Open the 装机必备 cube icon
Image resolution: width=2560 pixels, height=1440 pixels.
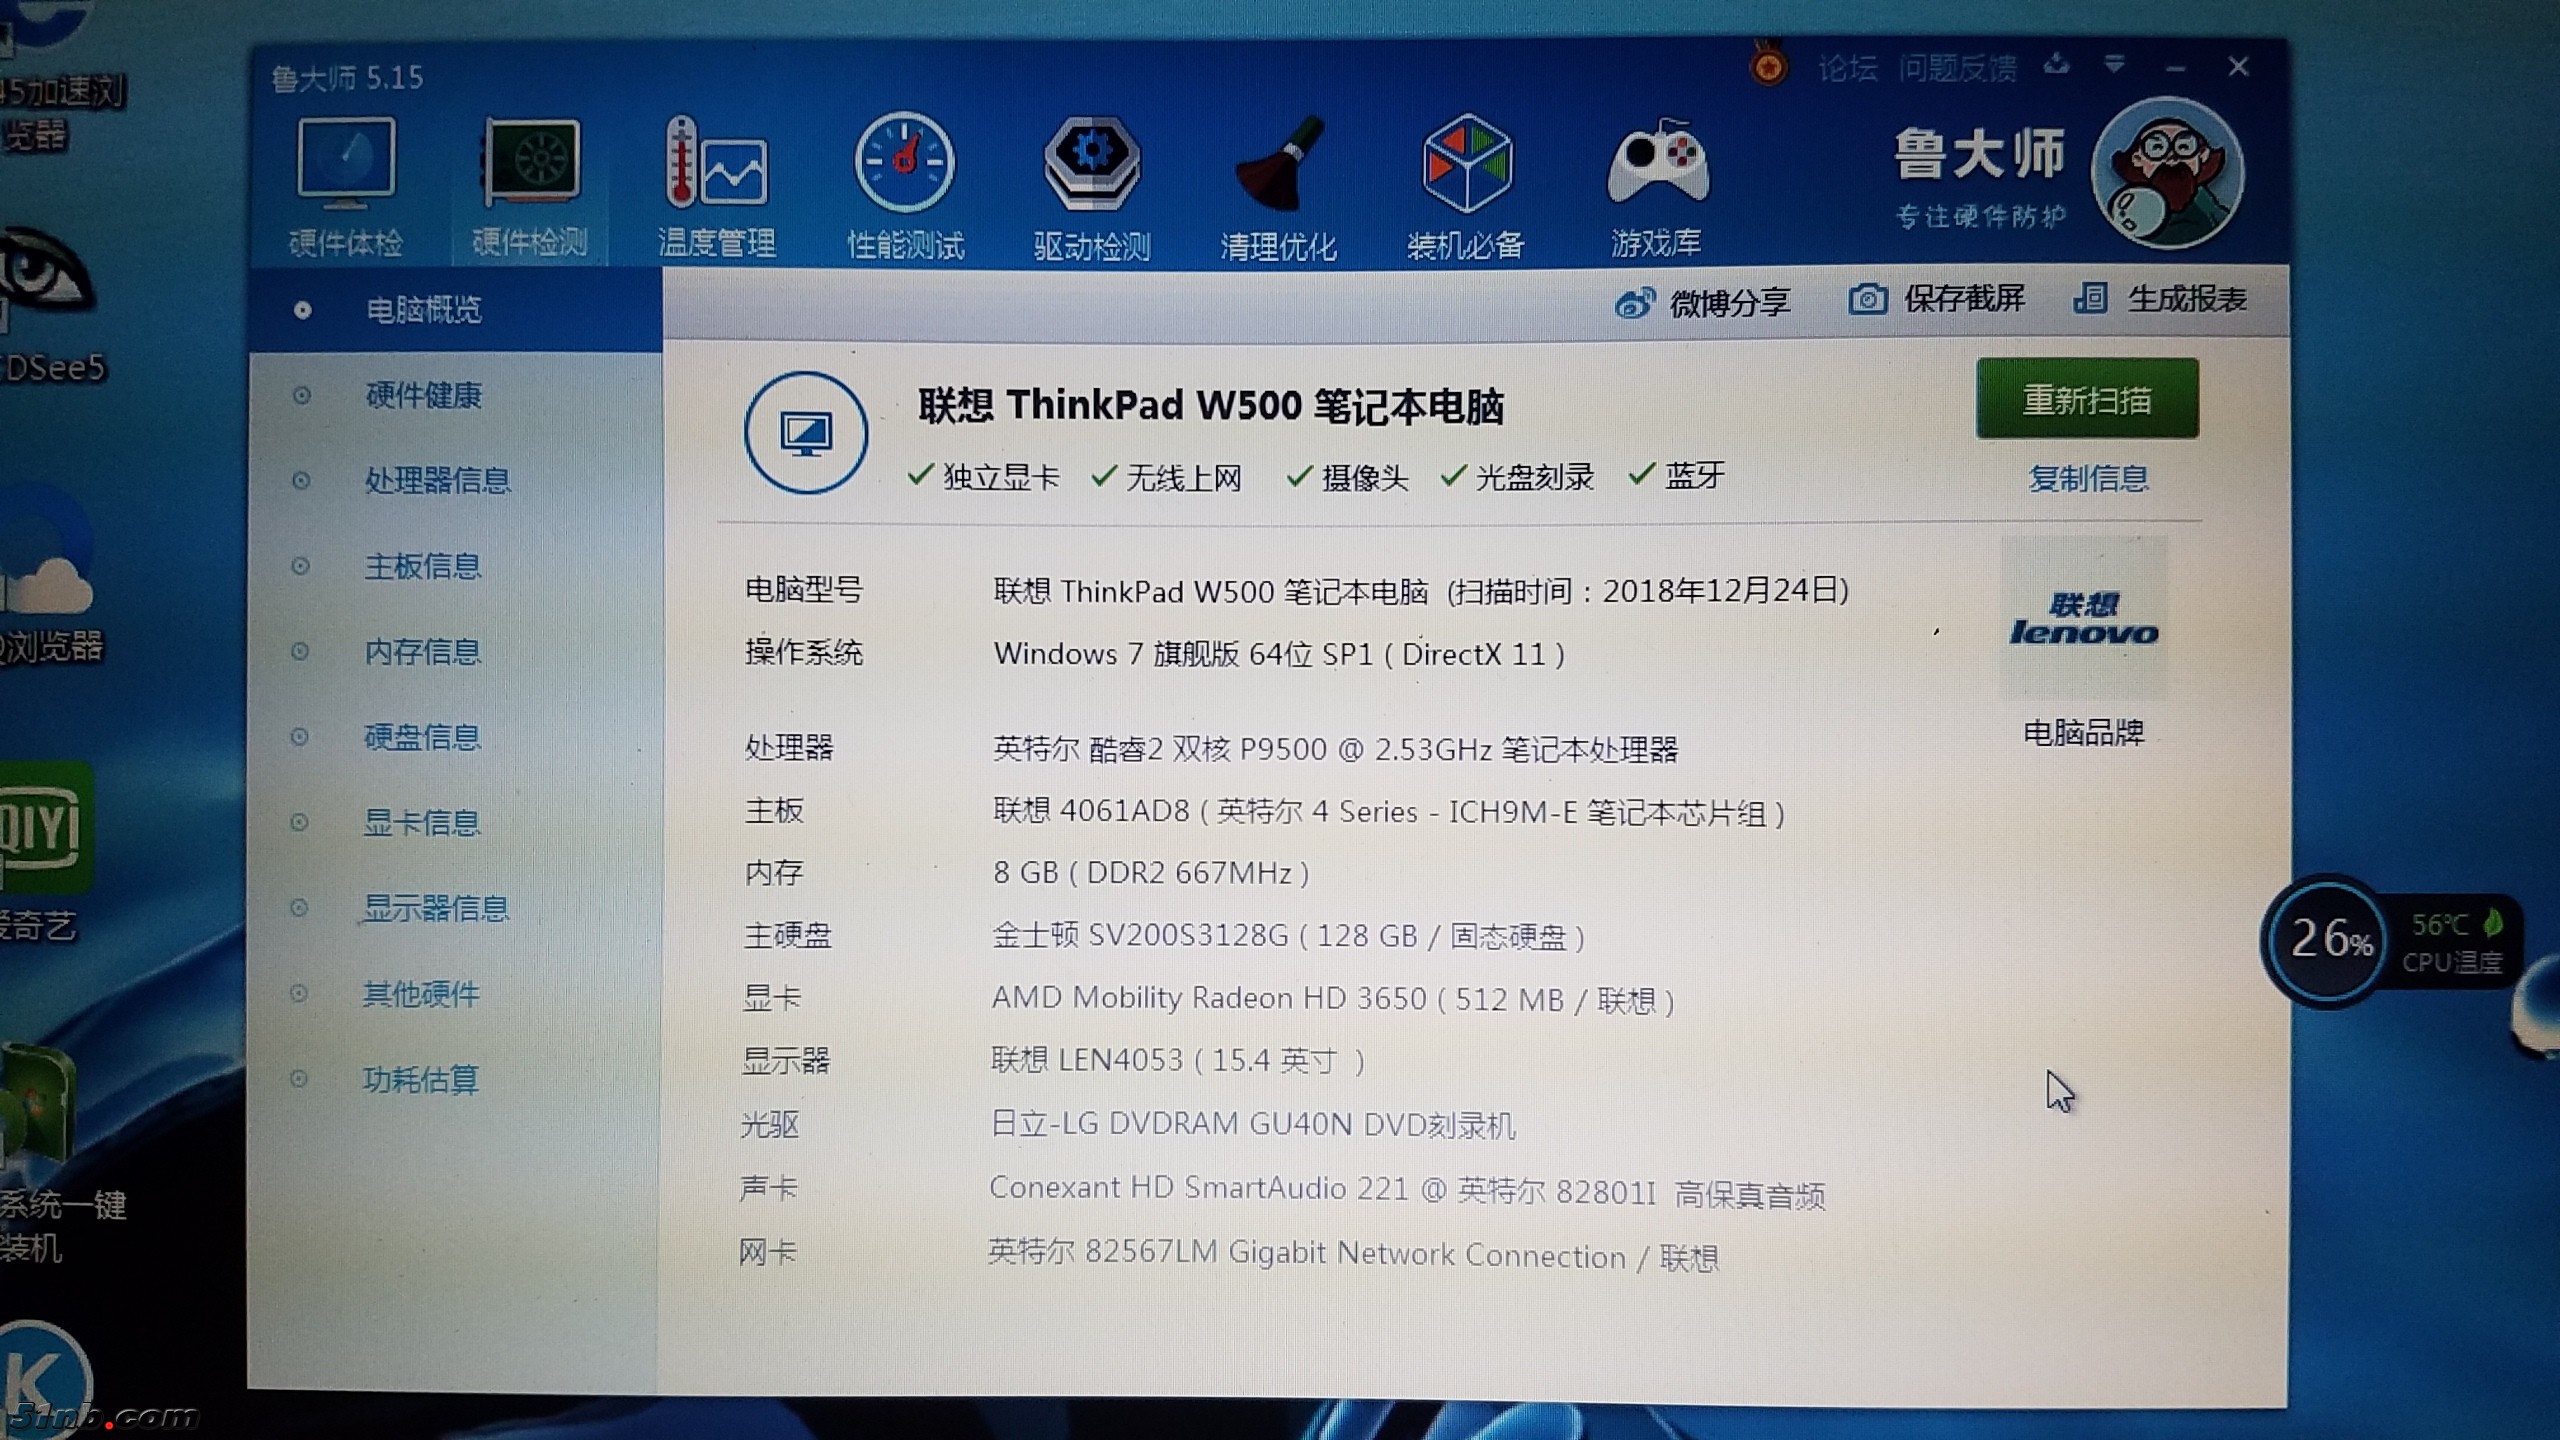click(1466, 165)
